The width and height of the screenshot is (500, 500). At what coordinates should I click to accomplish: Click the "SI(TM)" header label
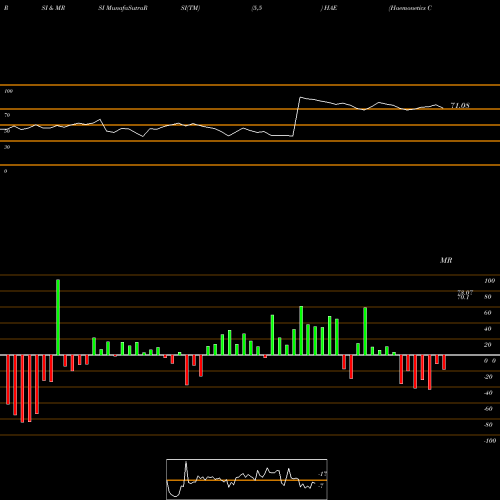(190, 8)
